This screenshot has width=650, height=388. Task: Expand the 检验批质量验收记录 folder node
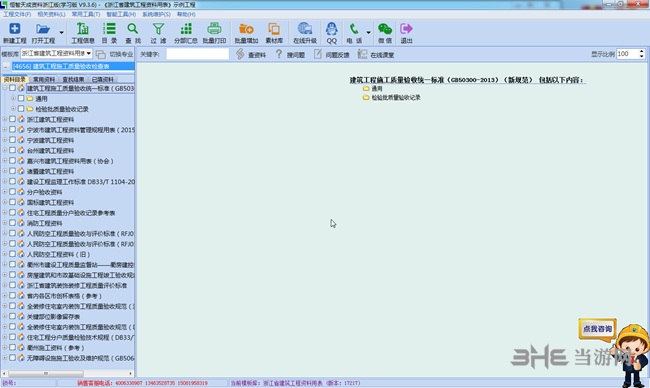[13, 109]
